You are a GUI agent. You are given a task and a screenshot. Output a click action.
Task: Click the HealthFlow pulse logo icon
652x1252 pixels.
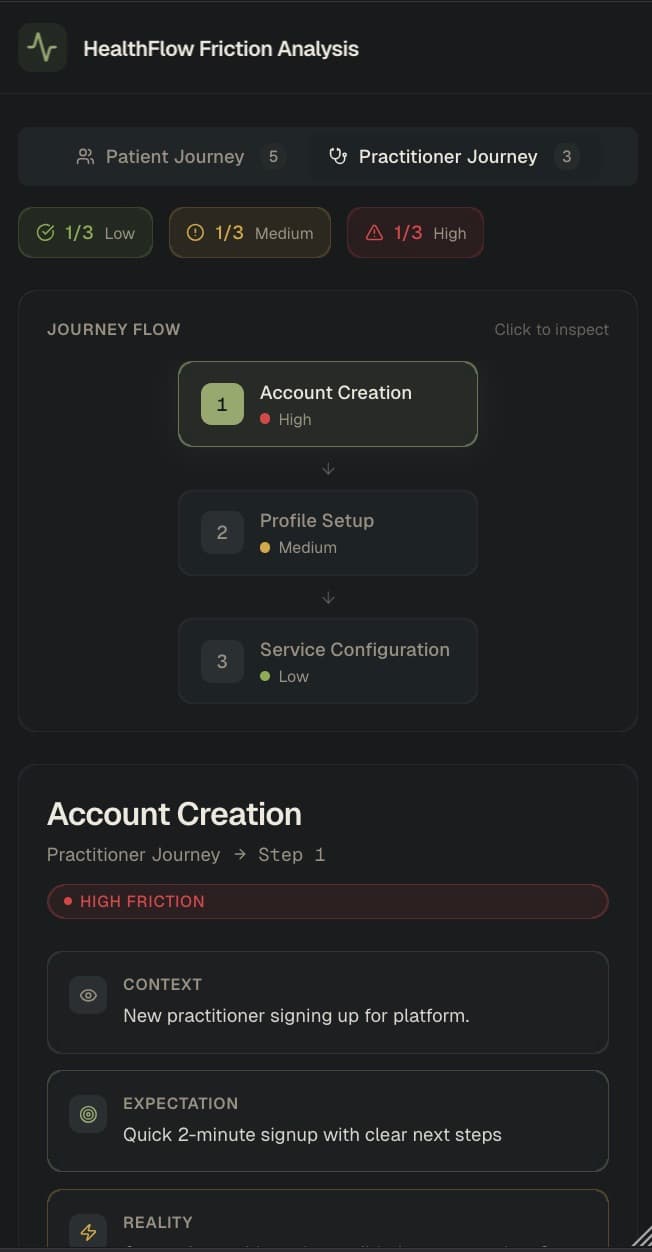tap(42, 48)
